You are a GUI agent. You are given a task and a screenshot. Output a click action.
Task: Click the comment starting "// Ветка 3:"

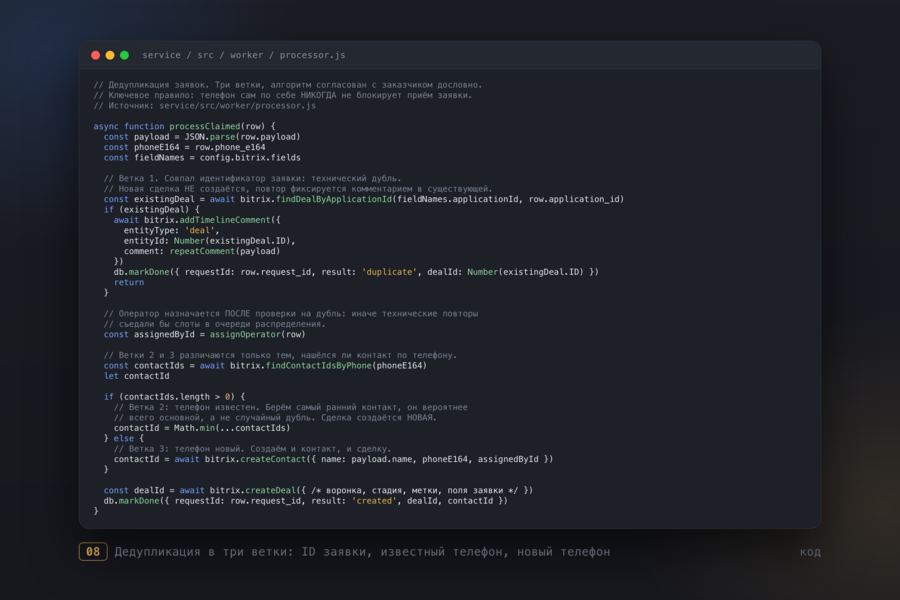tap(252, 448)
